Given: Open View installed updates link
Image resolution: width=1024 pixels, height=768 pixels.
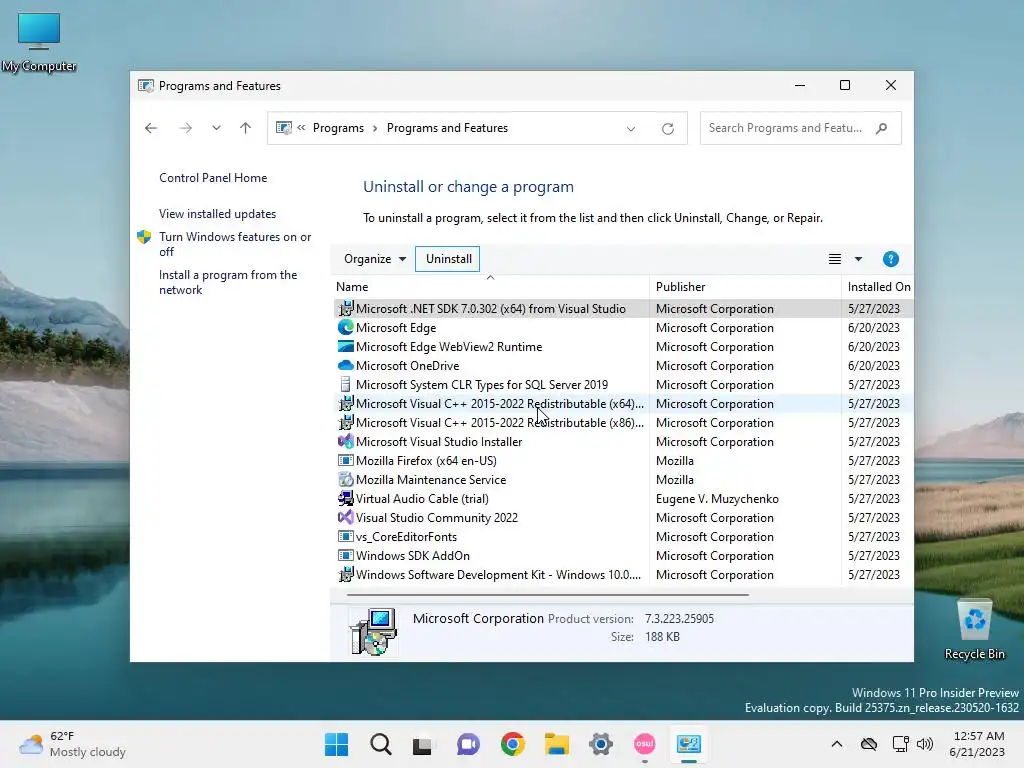Looking at the screenshot, I should (x=217, y=214).
